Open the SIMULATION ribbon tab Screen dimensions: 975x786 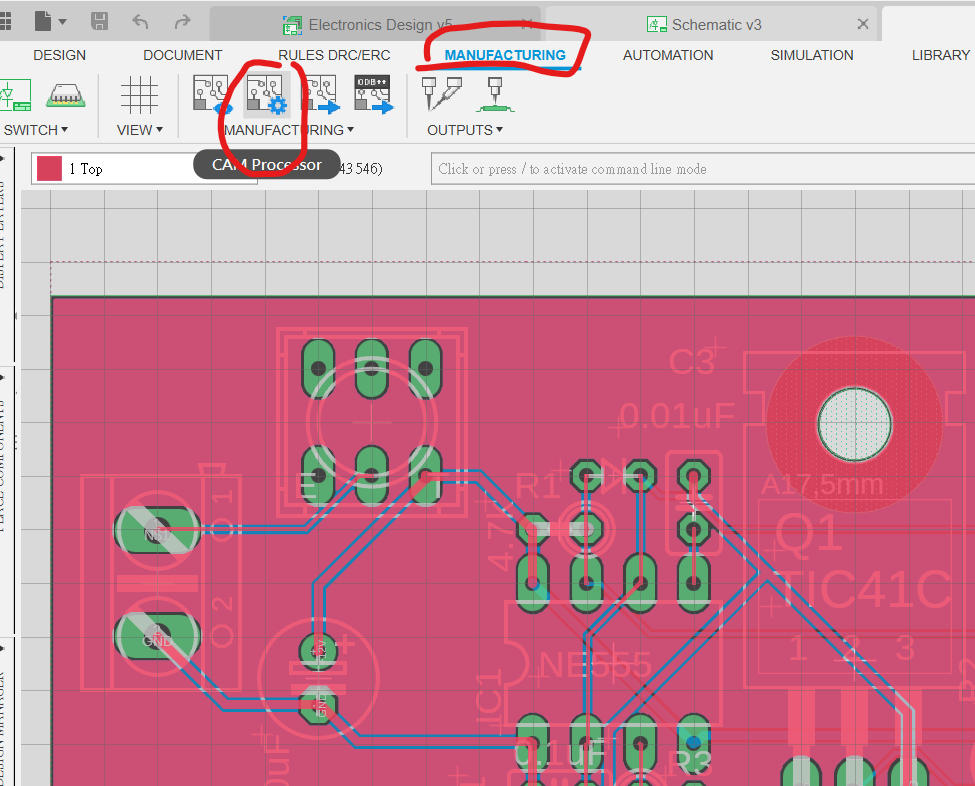[x=811, y=55]
